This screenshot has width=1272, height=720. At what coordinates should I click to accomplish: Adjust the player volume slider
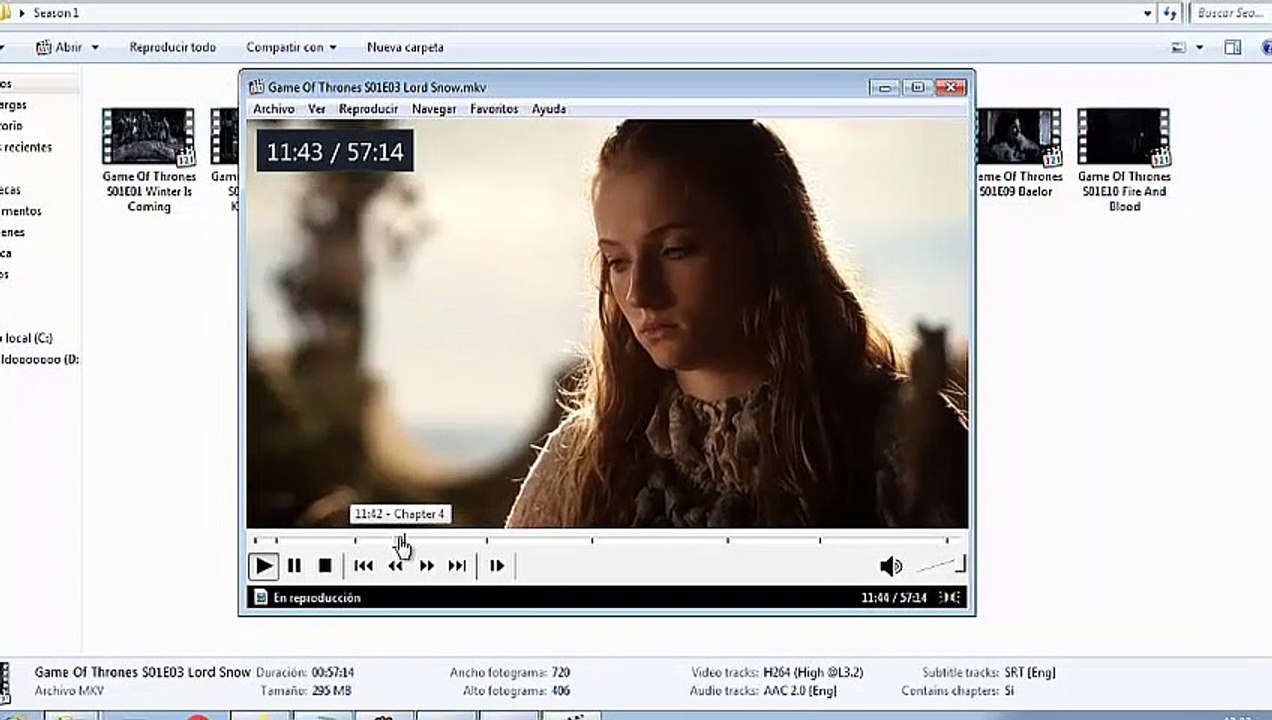click(x=941, y=567)
